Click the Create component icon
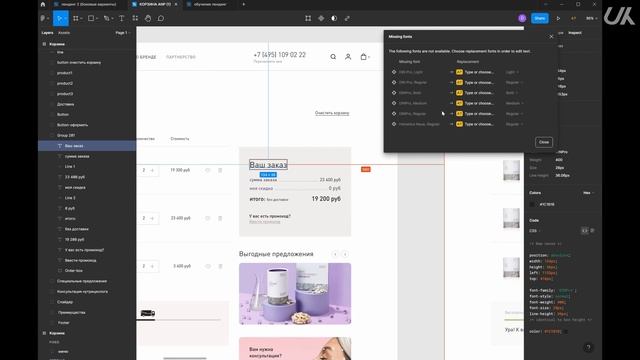The height and width of the screenshot is (360, 640). (321, 18)
